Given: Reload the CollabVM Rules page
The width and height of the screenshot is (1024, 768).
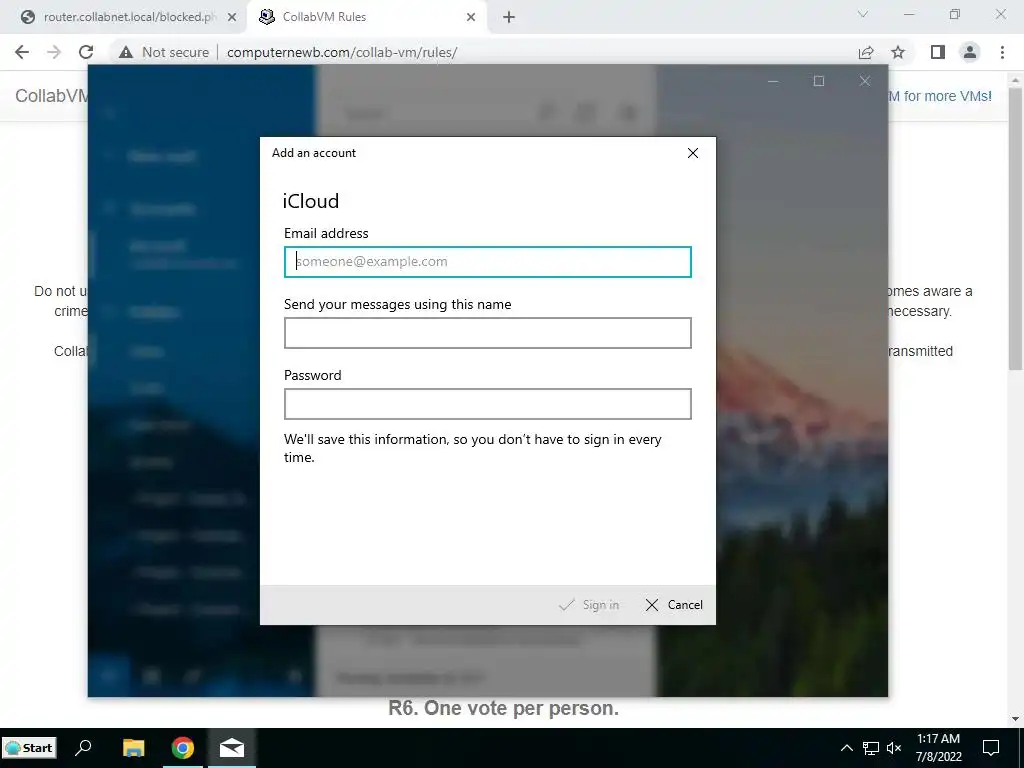Looking at the screenshot, I should click(x=86, y=52).
